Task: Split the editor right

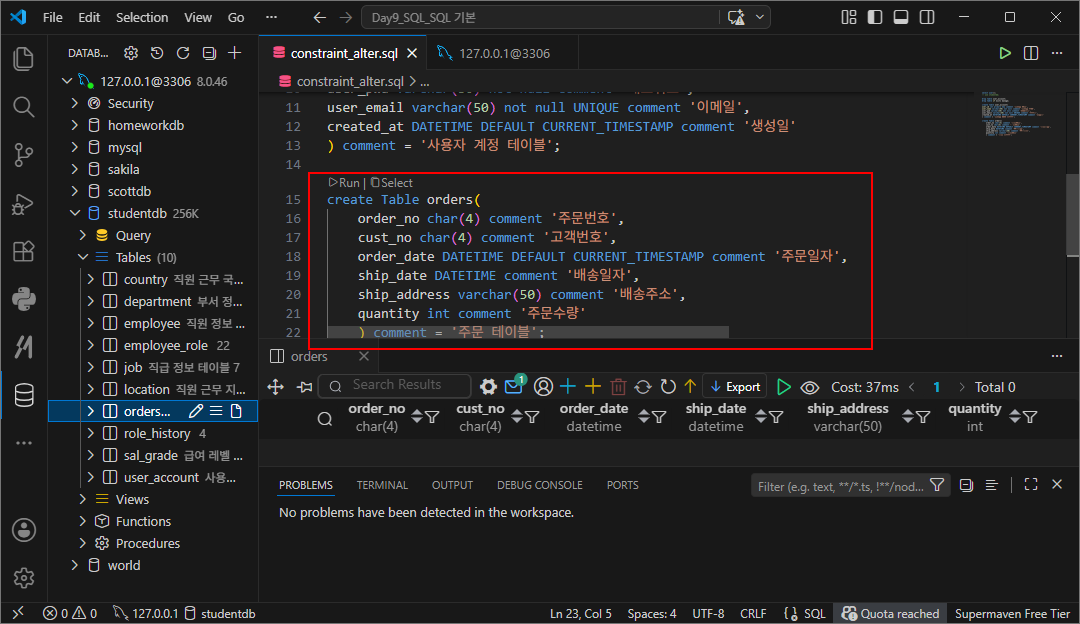Action: tap(1031, 53)
